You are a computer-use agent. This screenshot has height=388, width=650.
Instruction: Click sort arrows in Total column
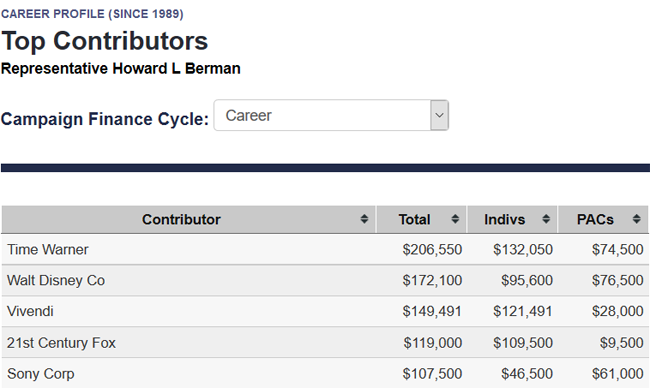(x=455, y=219)
